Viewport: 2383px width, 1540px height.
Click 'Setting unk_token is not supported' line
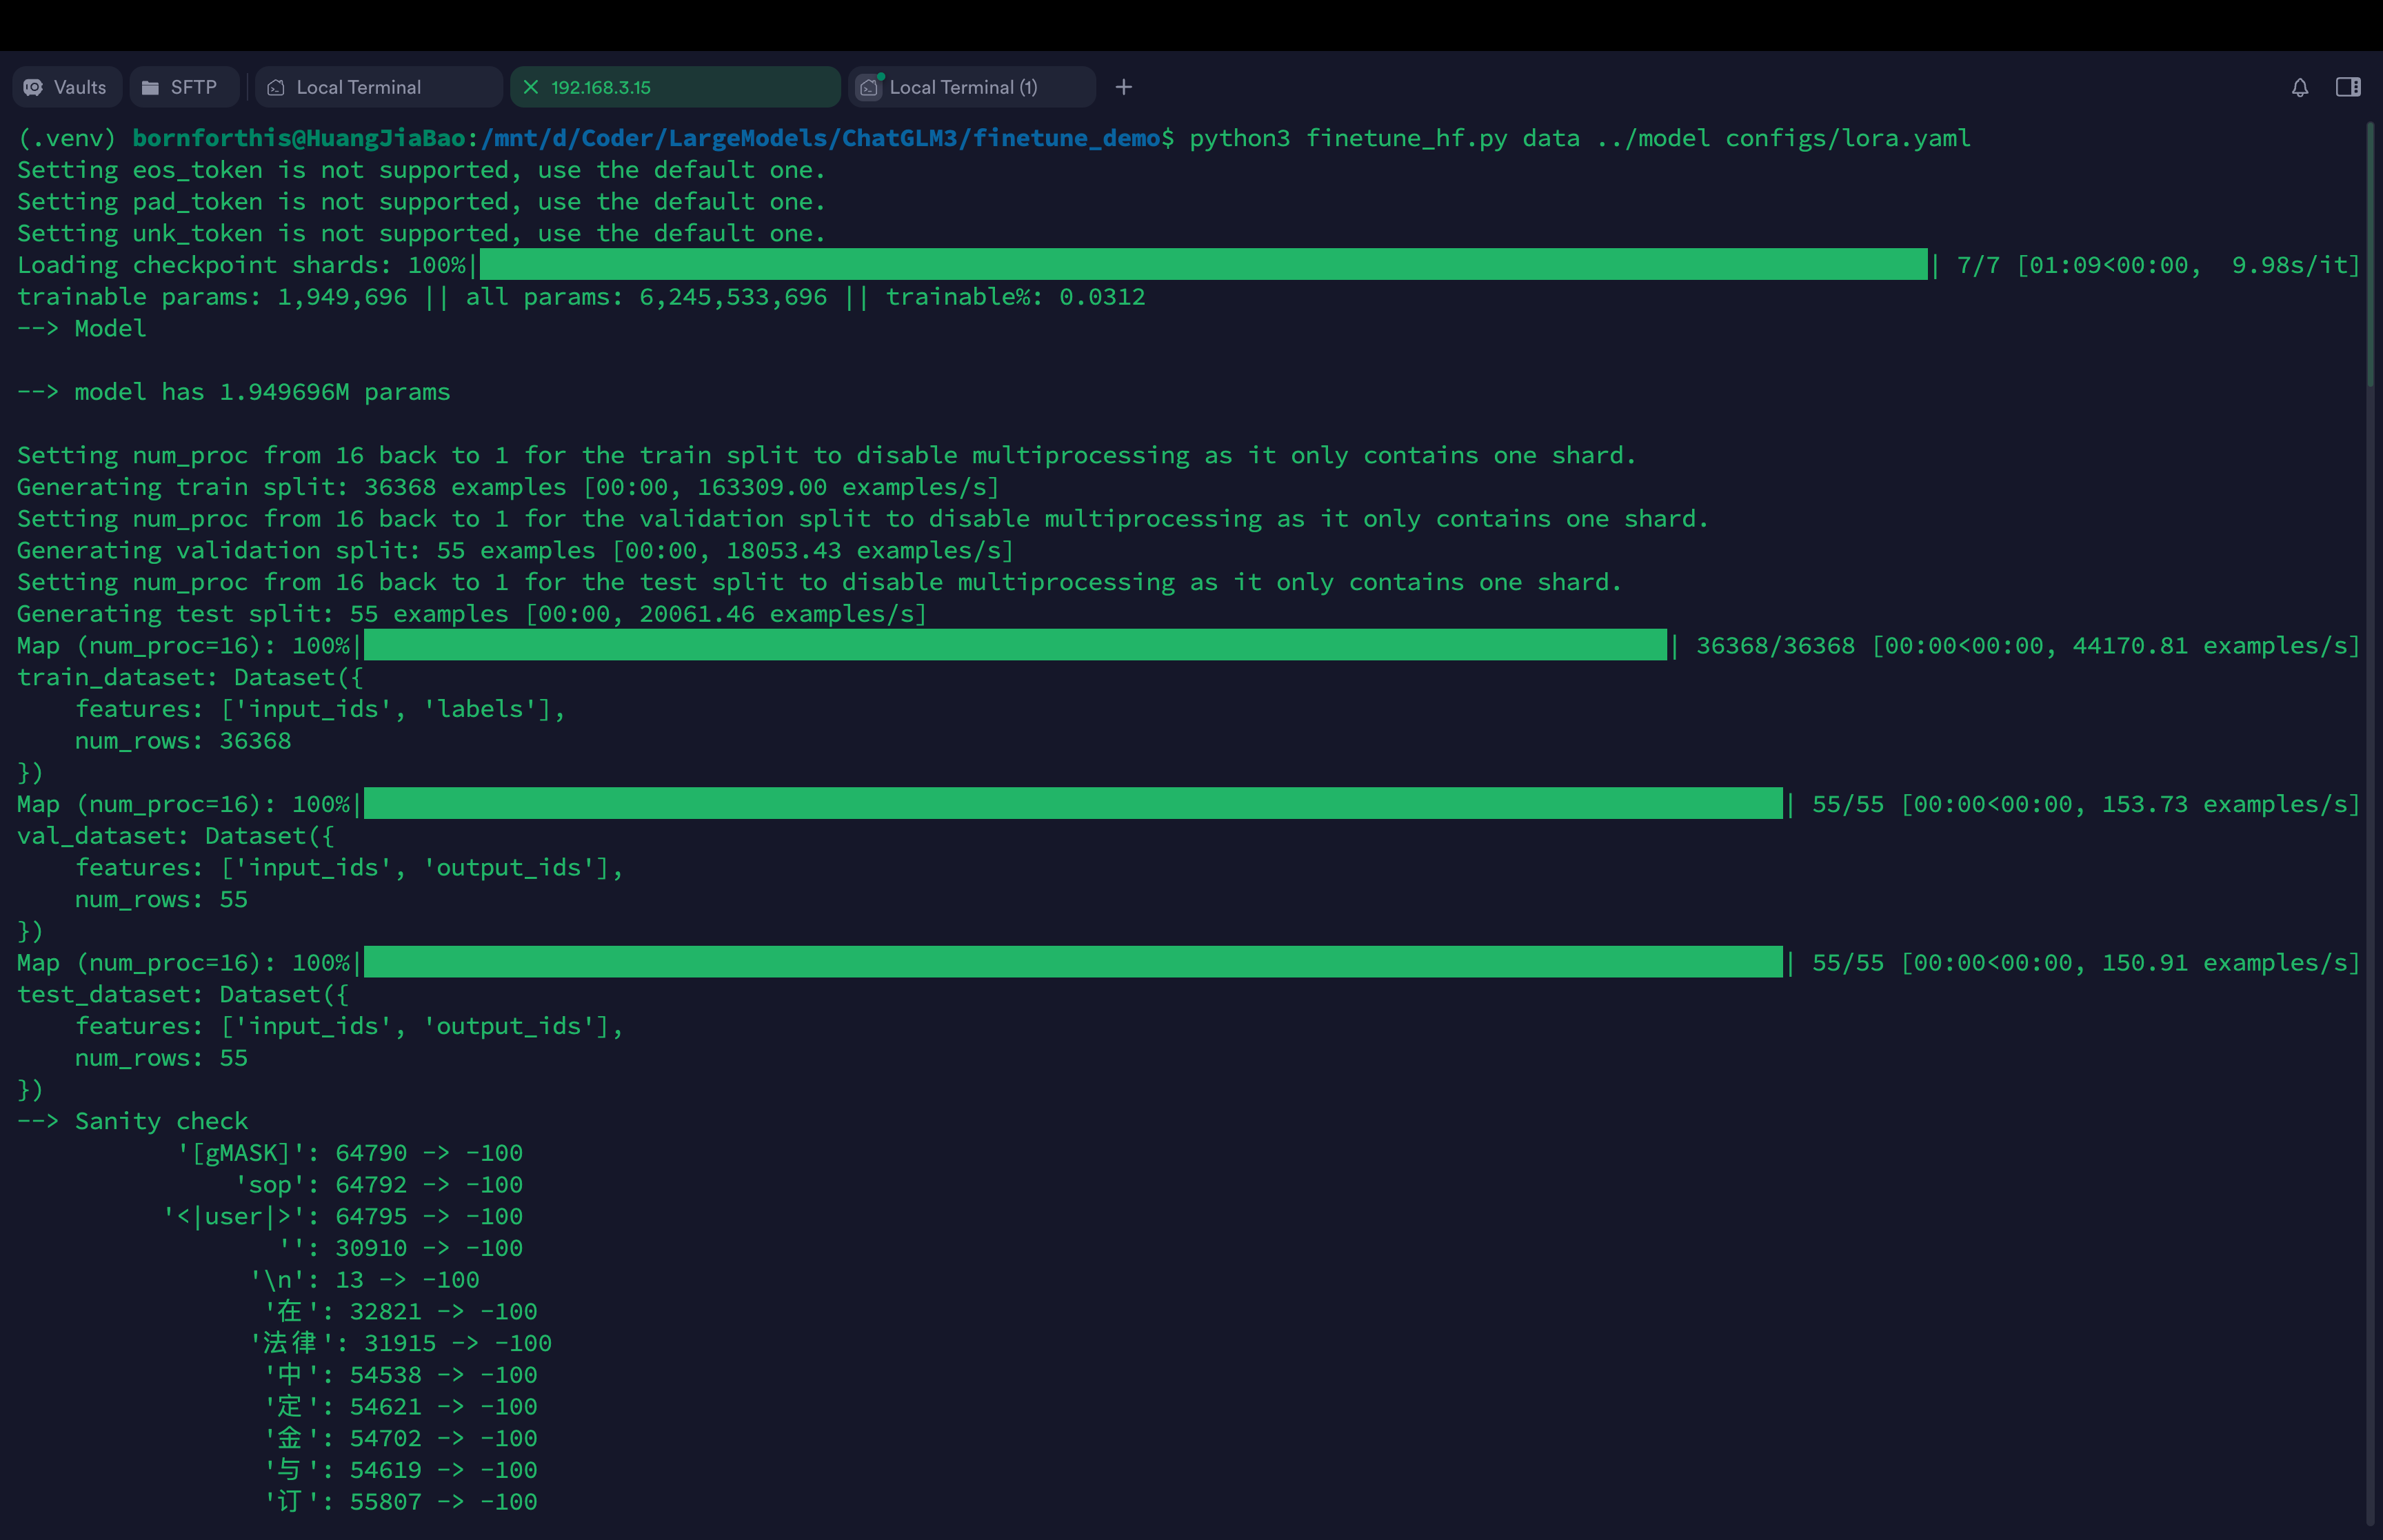point(421,233)
